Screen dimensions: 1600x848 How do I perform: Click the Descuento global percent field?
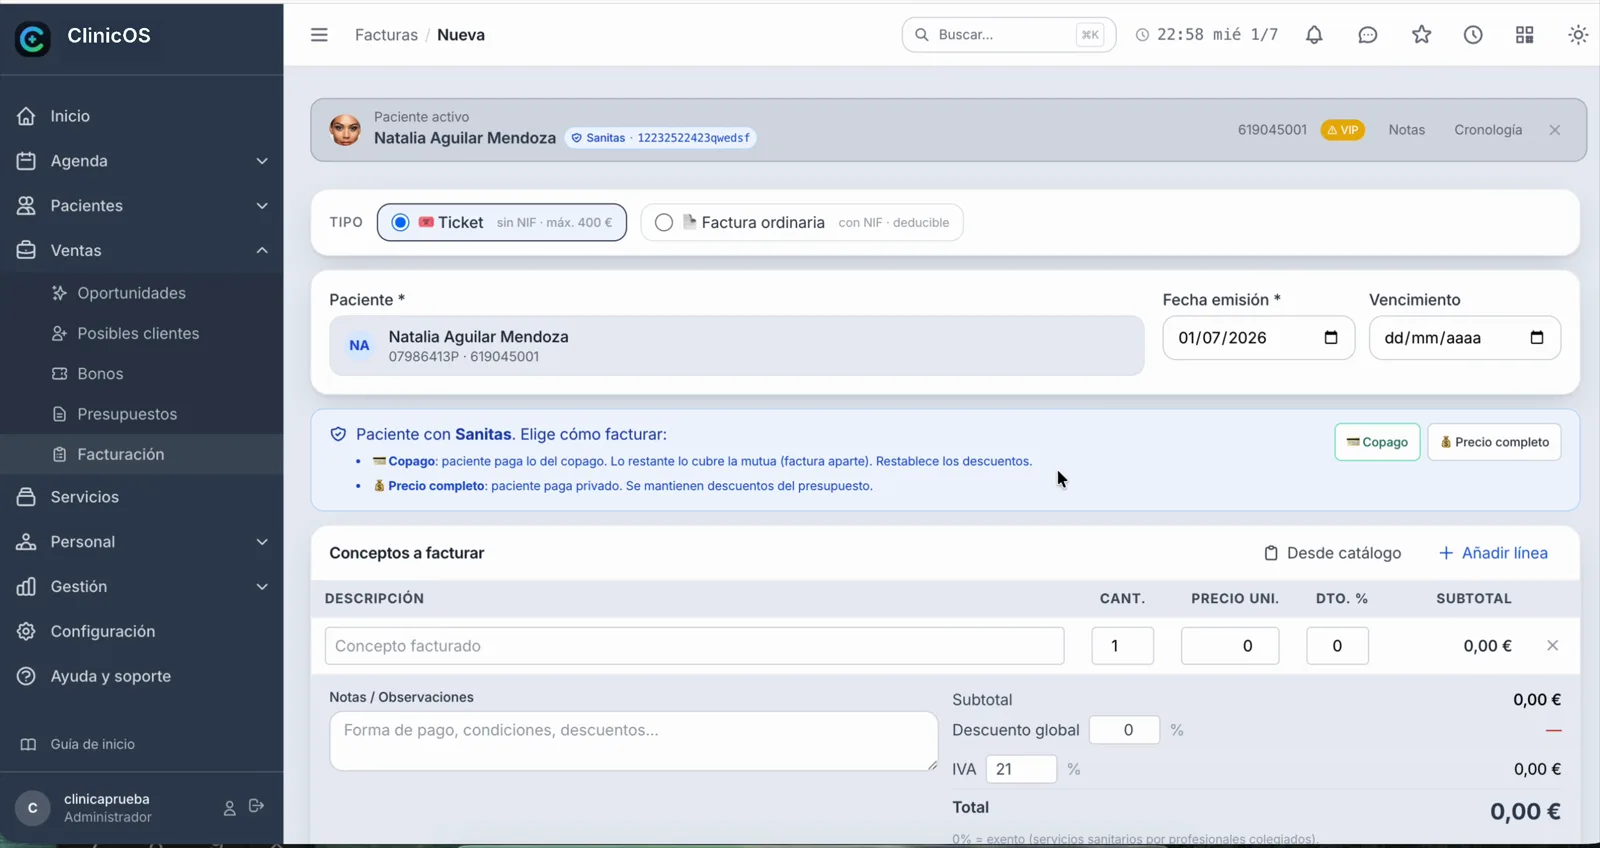1124,730
